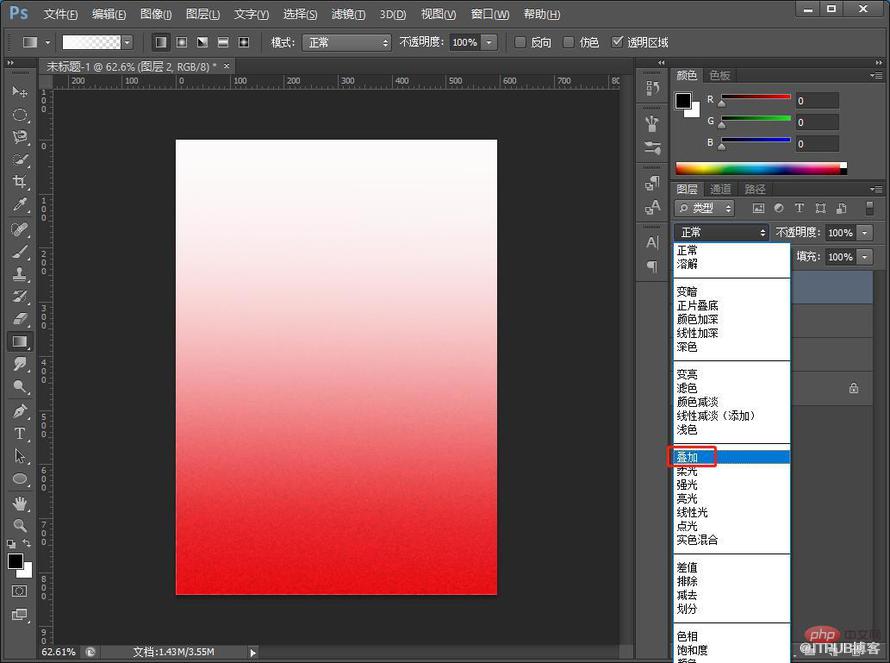Select the Crop tool

(20, 182)
